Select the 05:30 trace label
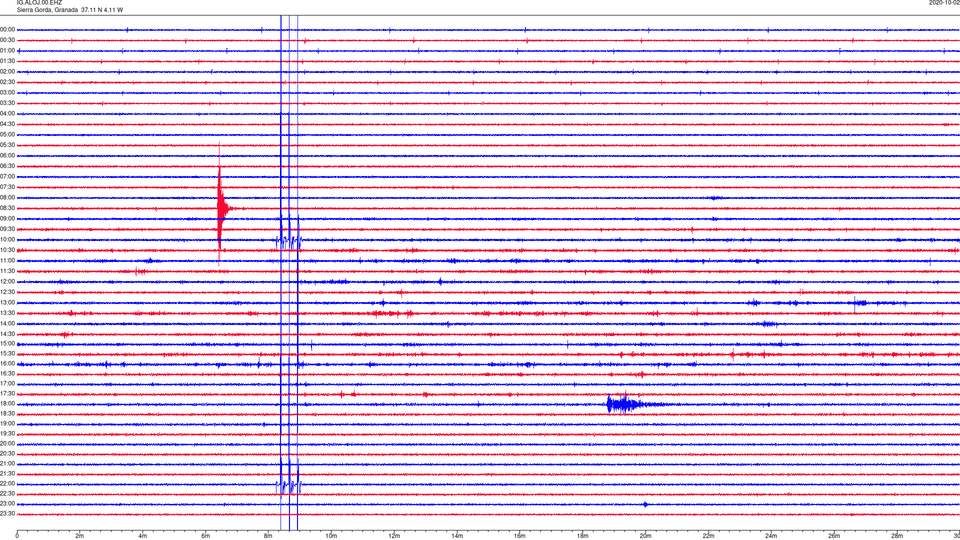The width and height of the screenshot is (960, 540). pos(7,145)
